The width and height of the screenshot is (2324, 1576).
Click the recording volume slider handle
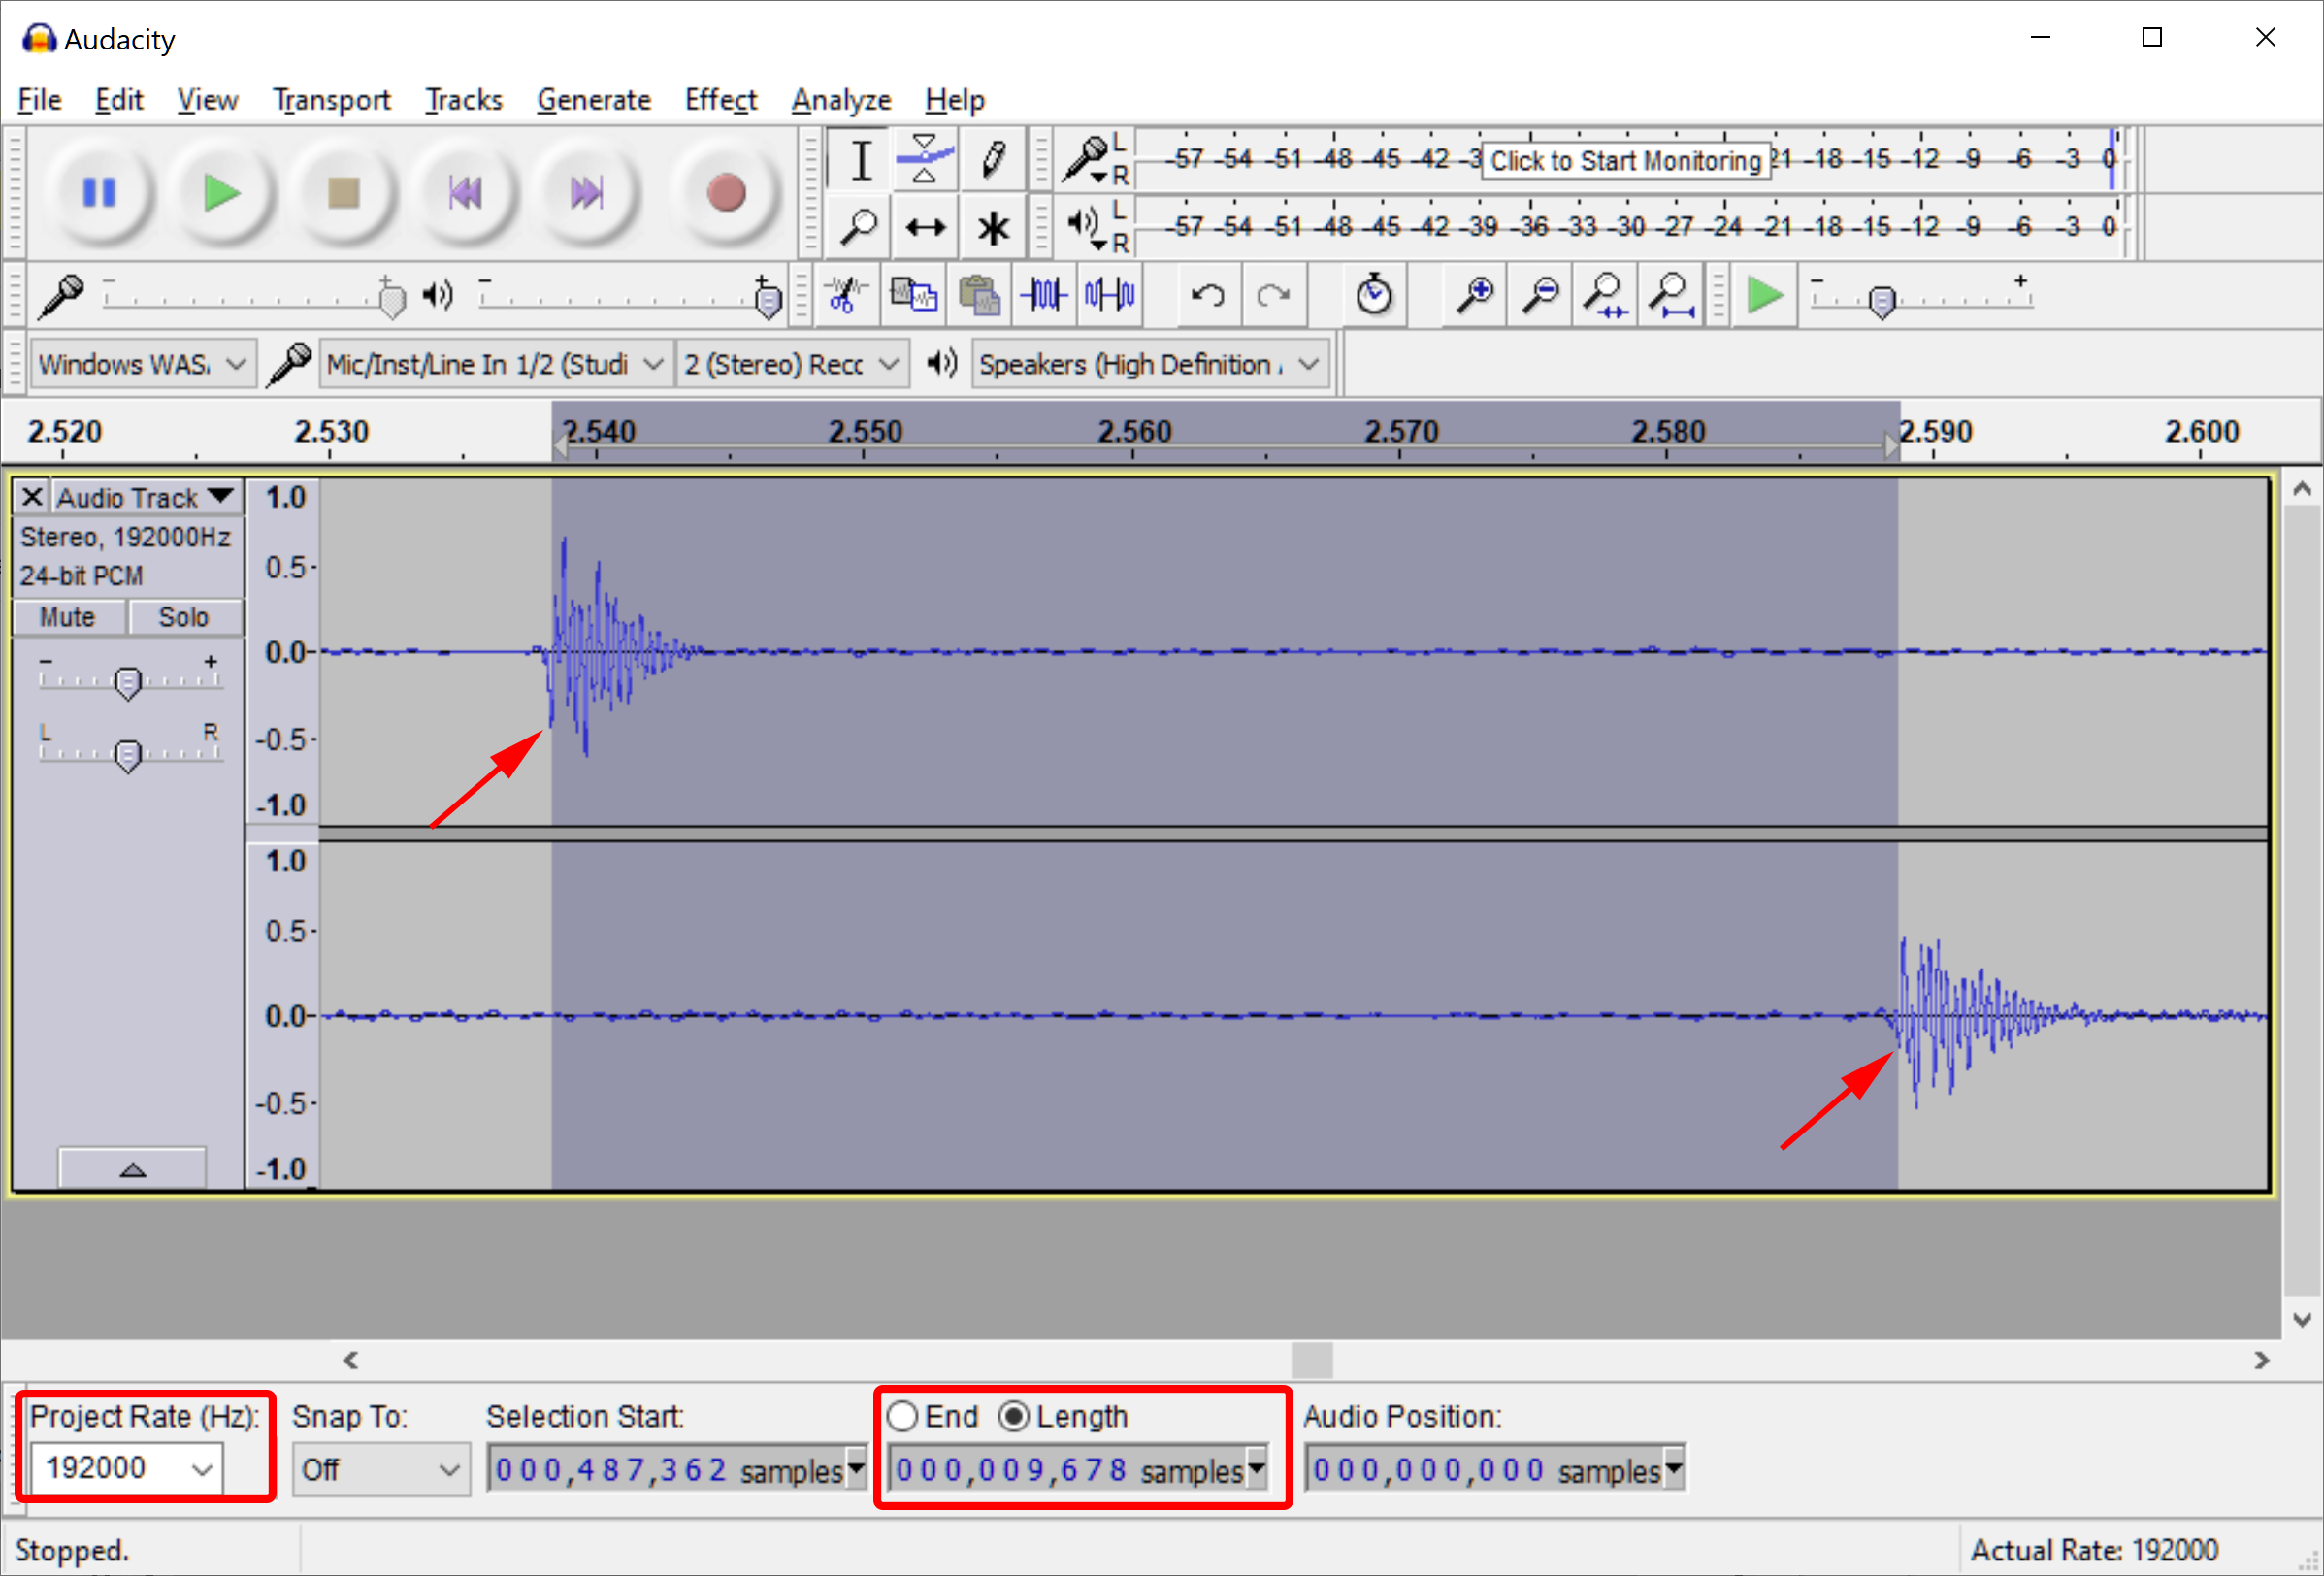[x=392, y=299]
